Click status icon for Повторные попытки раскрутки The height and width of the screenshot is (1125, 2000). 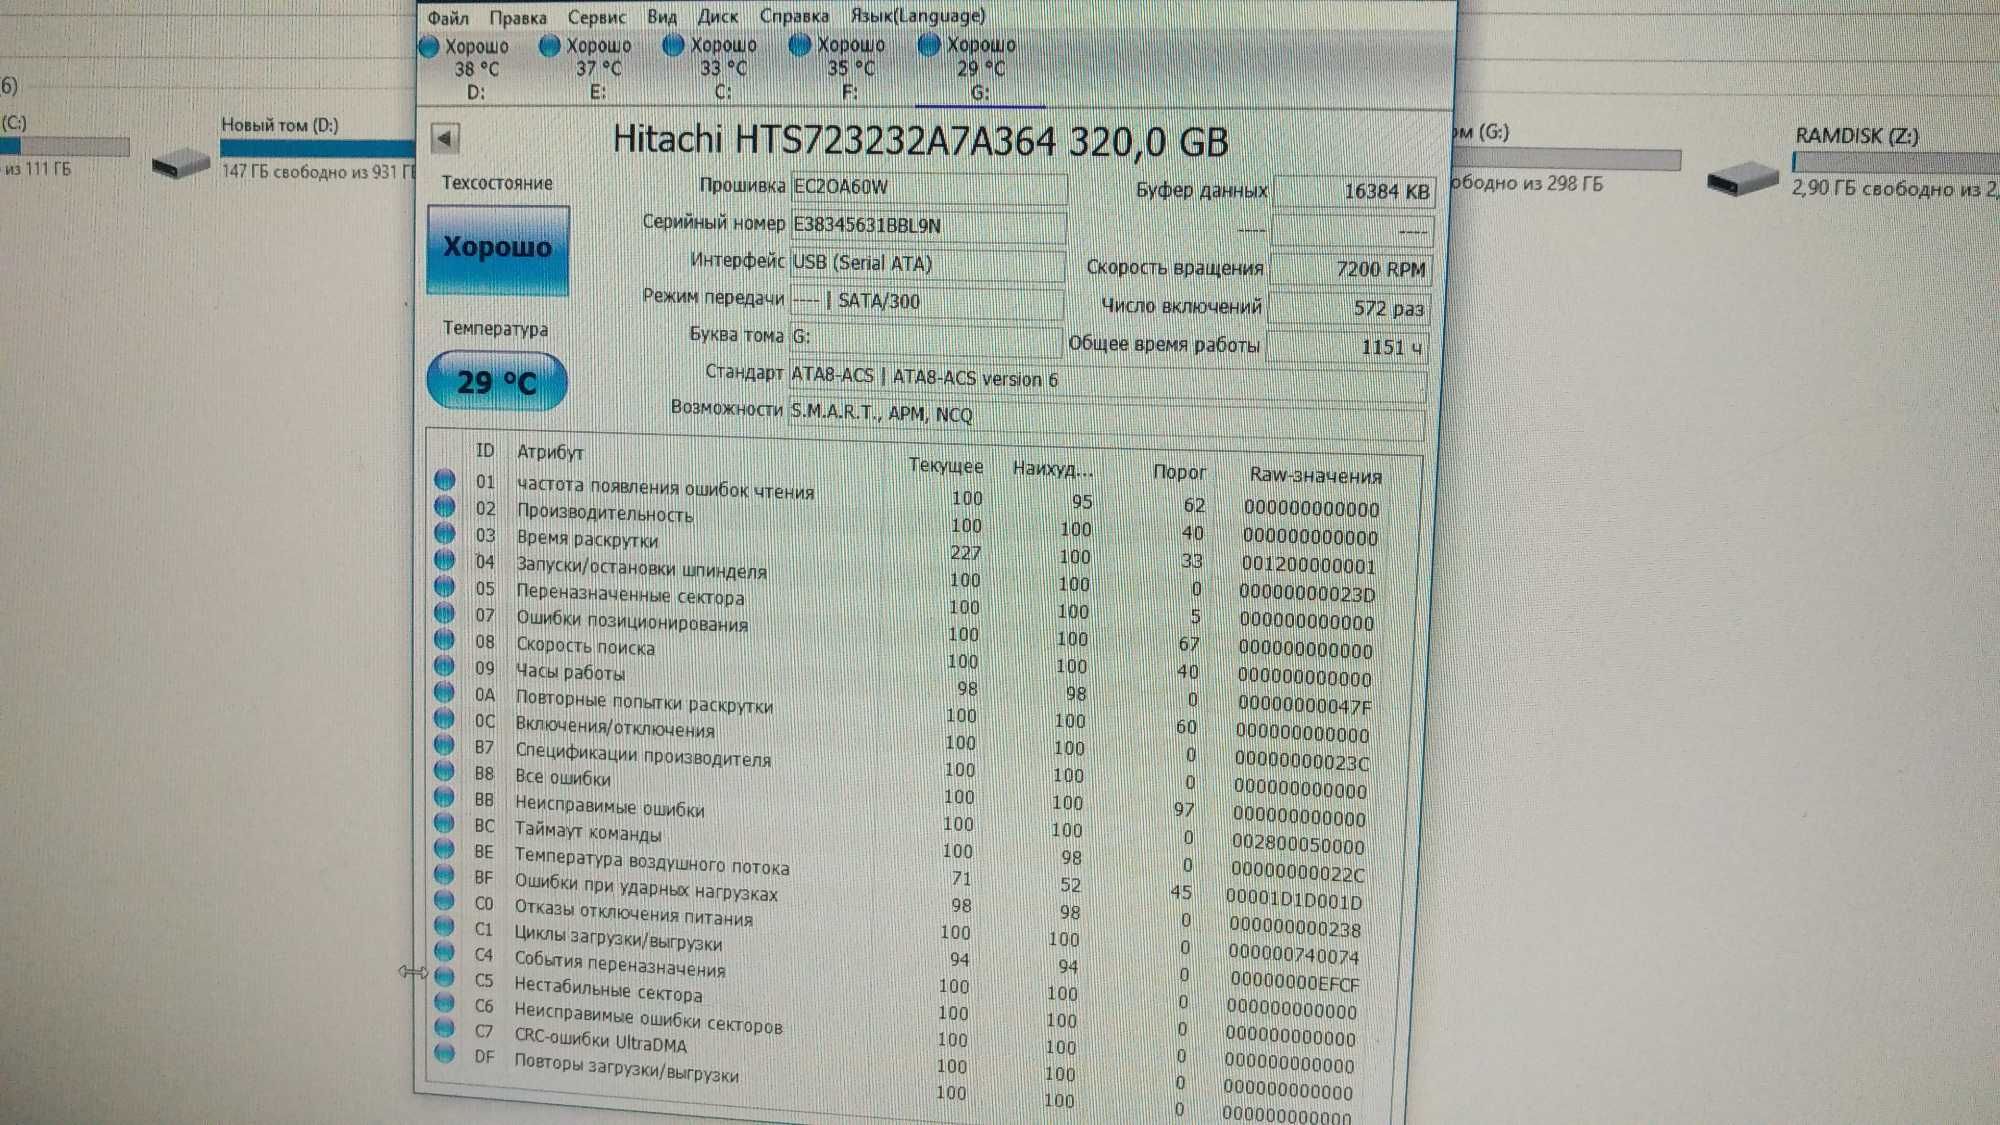[x=445, y=692]
